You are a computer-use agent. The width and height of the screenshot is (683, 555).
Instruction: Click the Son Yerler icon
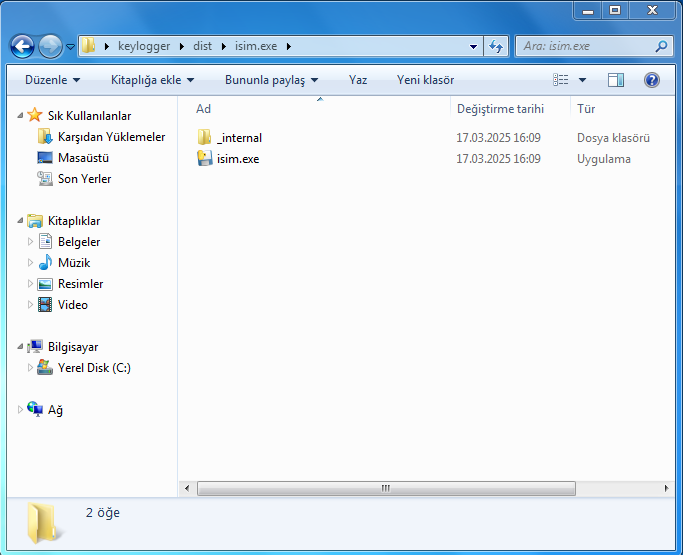point(45,179)
